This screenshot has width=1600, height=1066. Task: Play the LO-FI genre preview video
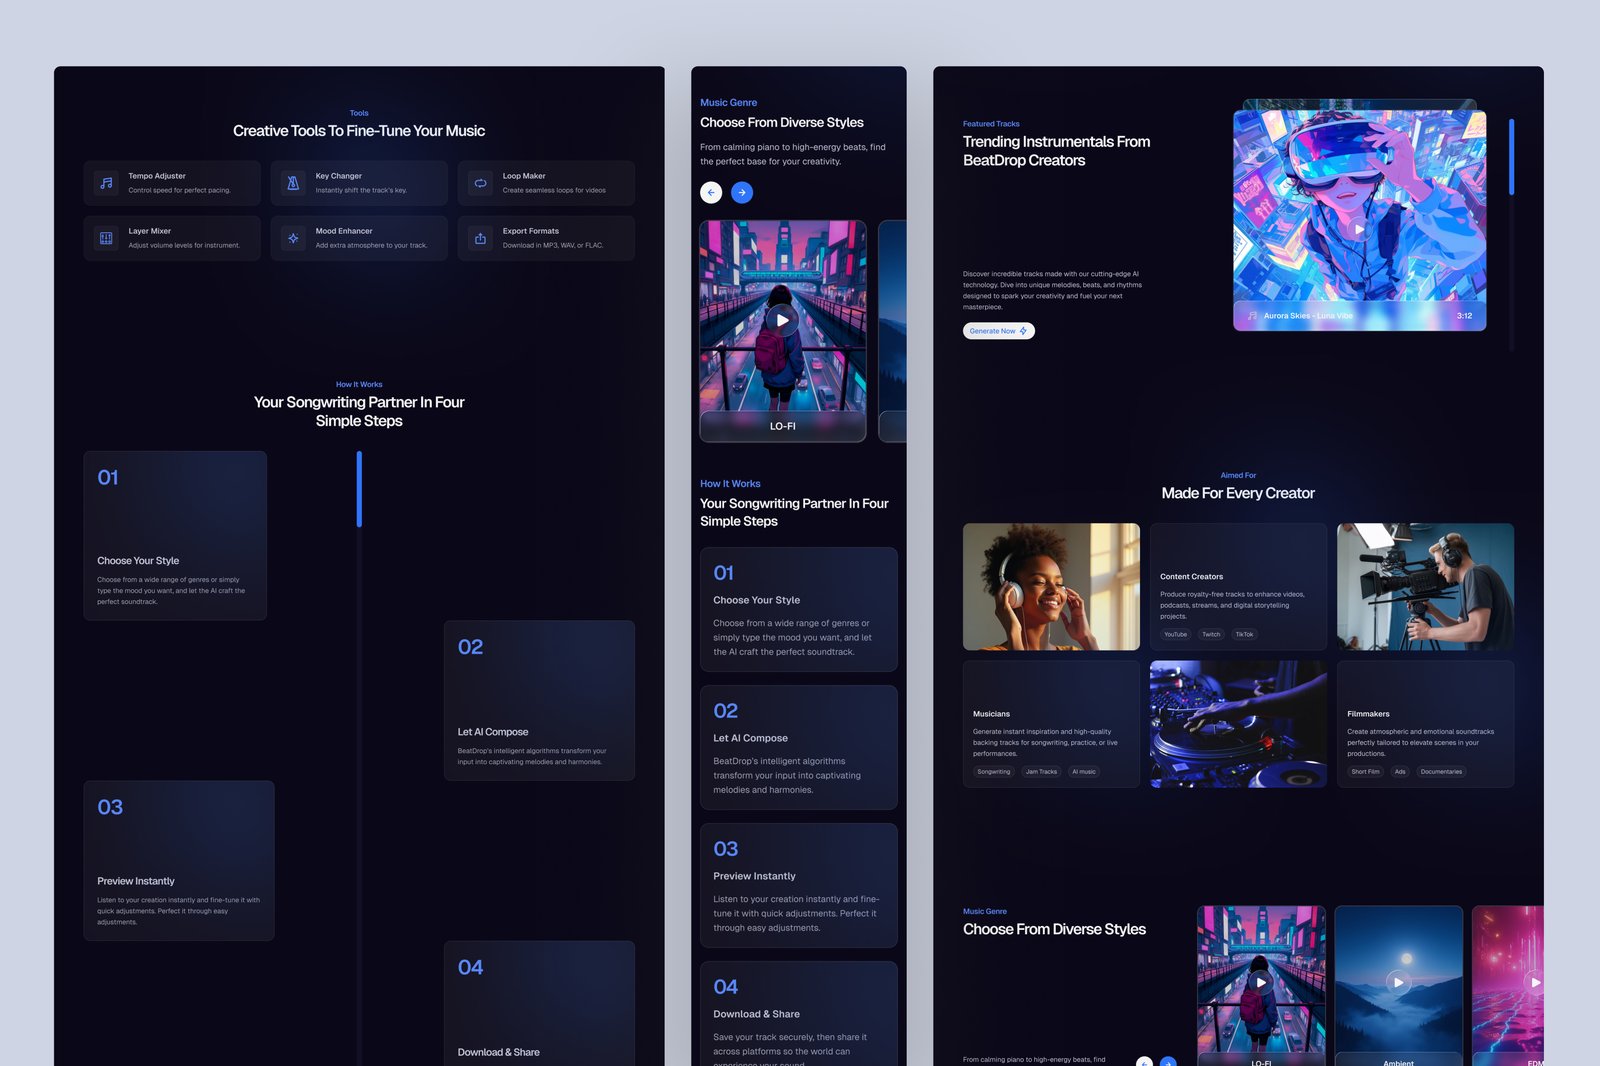point(782,320)
